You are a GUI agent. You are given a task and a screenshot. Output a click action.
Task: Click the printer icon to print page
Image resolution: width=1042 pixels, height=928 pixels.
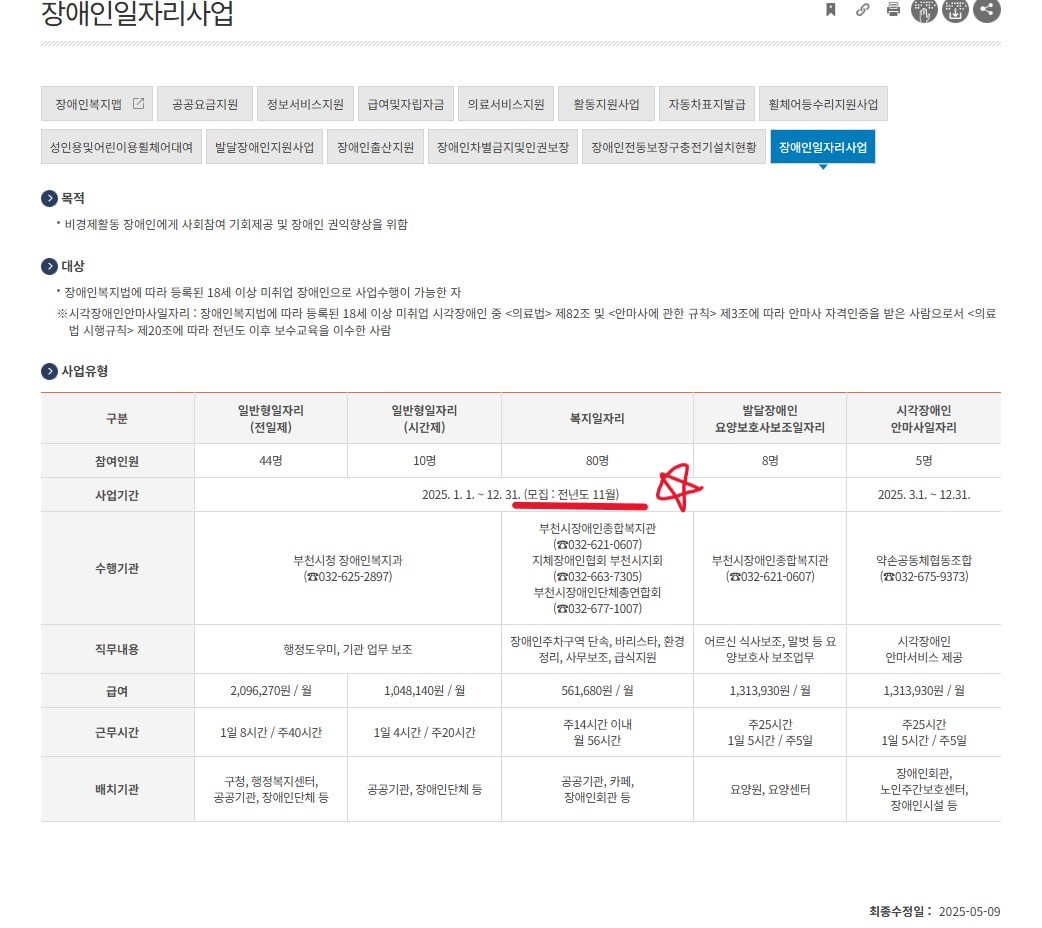point(893,10)
